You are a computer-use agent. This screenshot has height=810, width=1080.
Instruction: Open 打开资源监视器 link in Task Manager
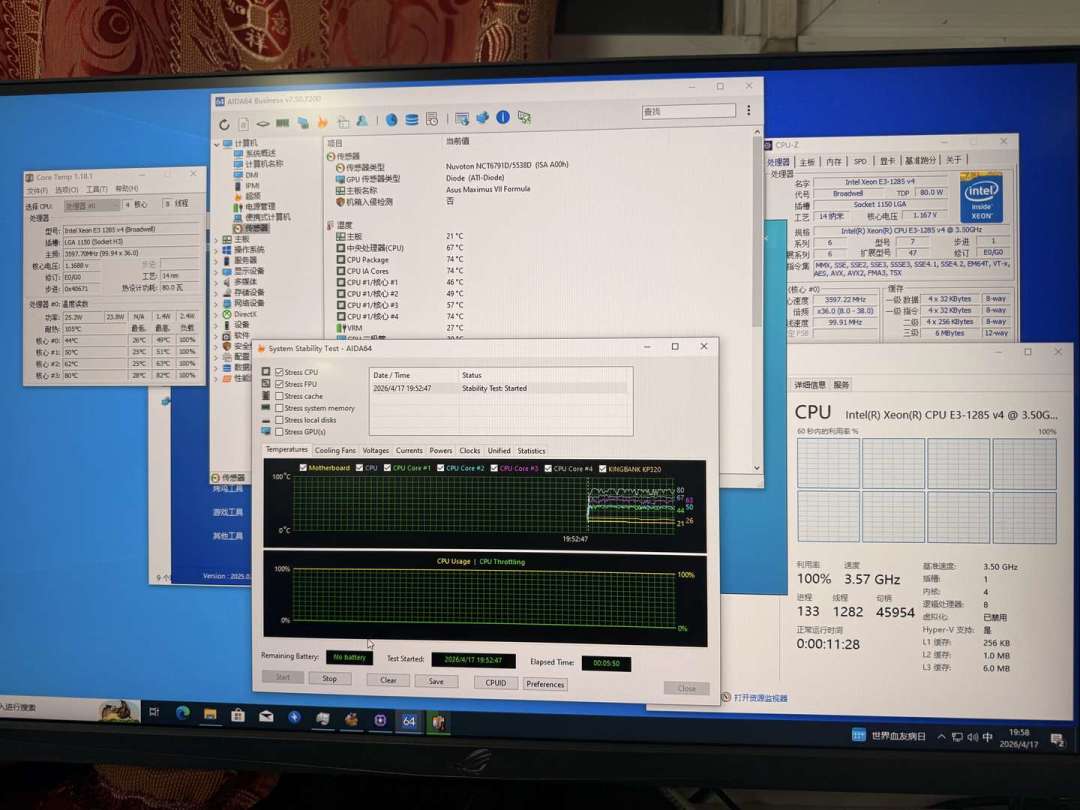760,698
